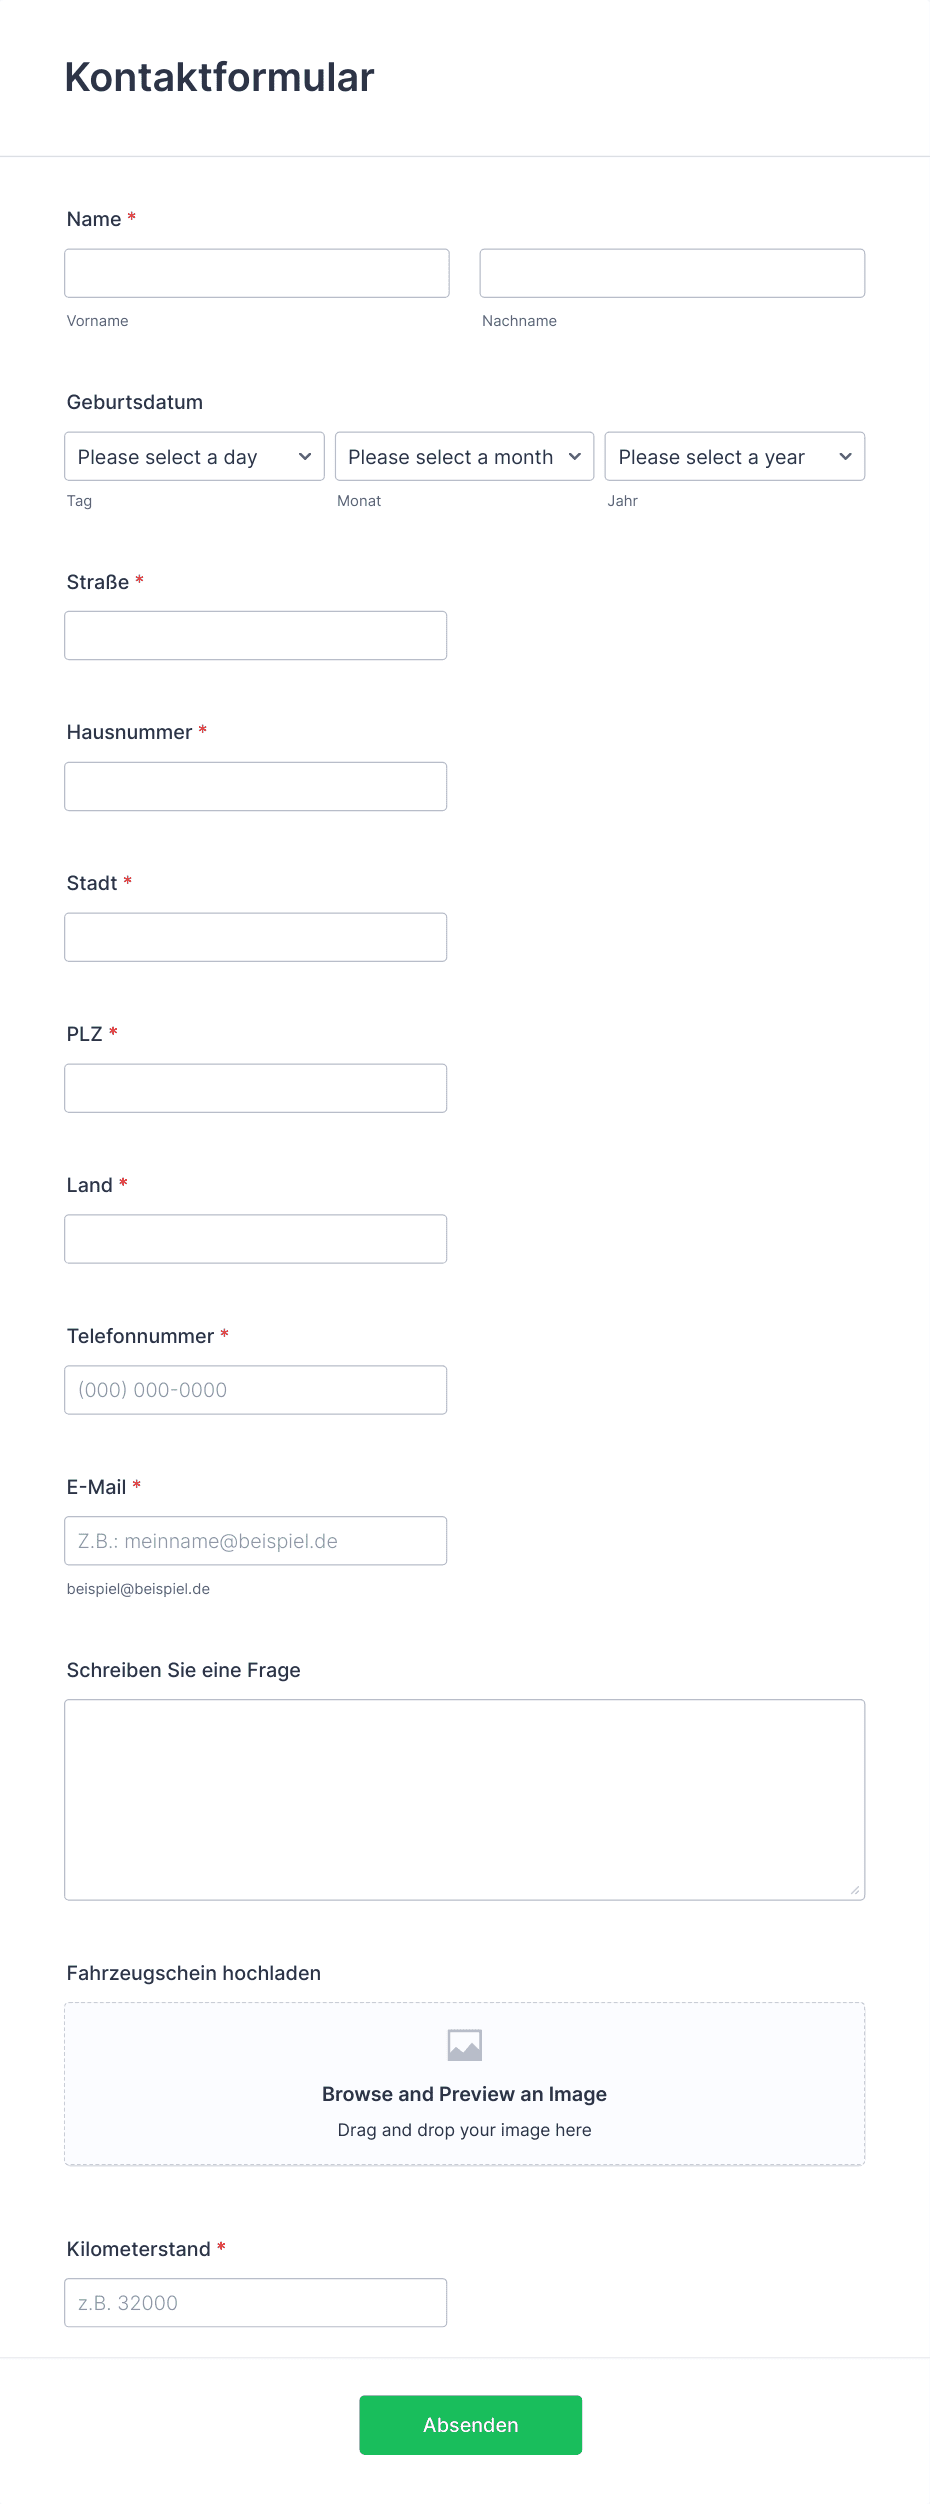The height and width of the screenshot is (2504, 930).
Task: Focus the Land text field
Action: 256,1239
